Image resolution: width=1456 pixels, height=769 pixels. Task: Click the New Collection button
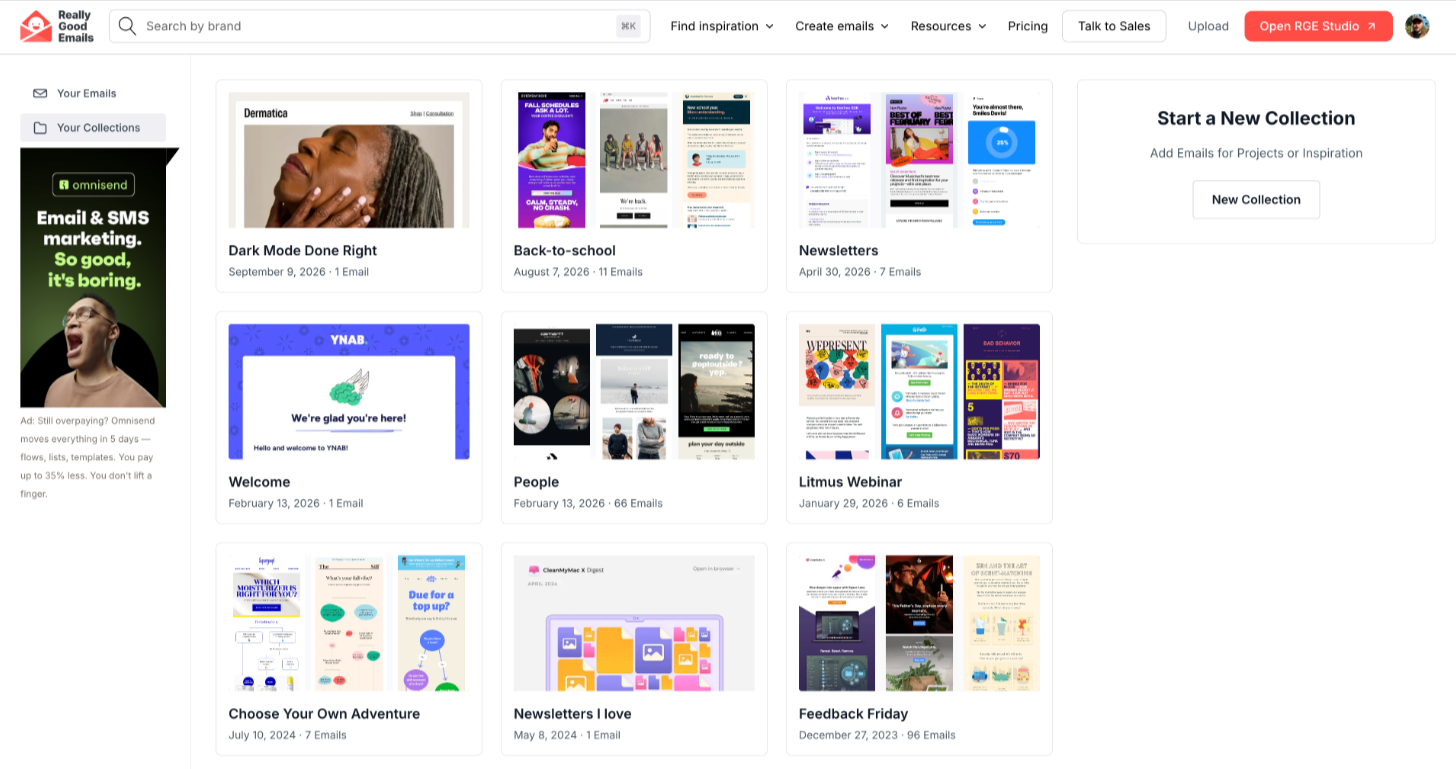point(1256,199)
